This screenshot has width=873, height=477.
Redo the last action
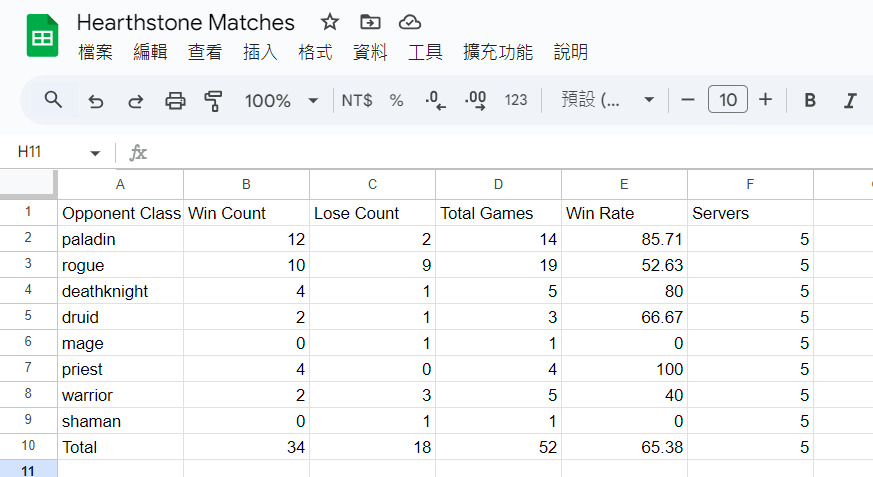(135, 101)
